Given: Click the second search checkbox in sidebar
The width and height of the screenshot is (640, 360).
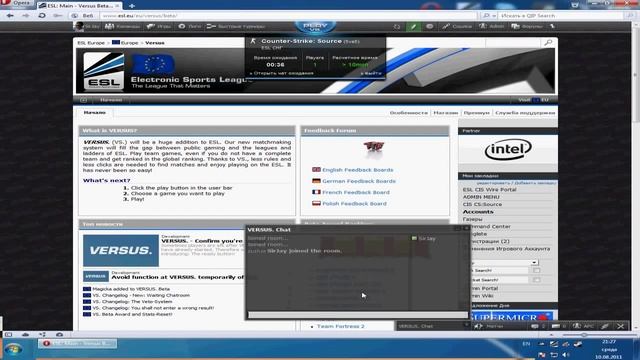Looking at the screenshot, I should pos(536,280).
